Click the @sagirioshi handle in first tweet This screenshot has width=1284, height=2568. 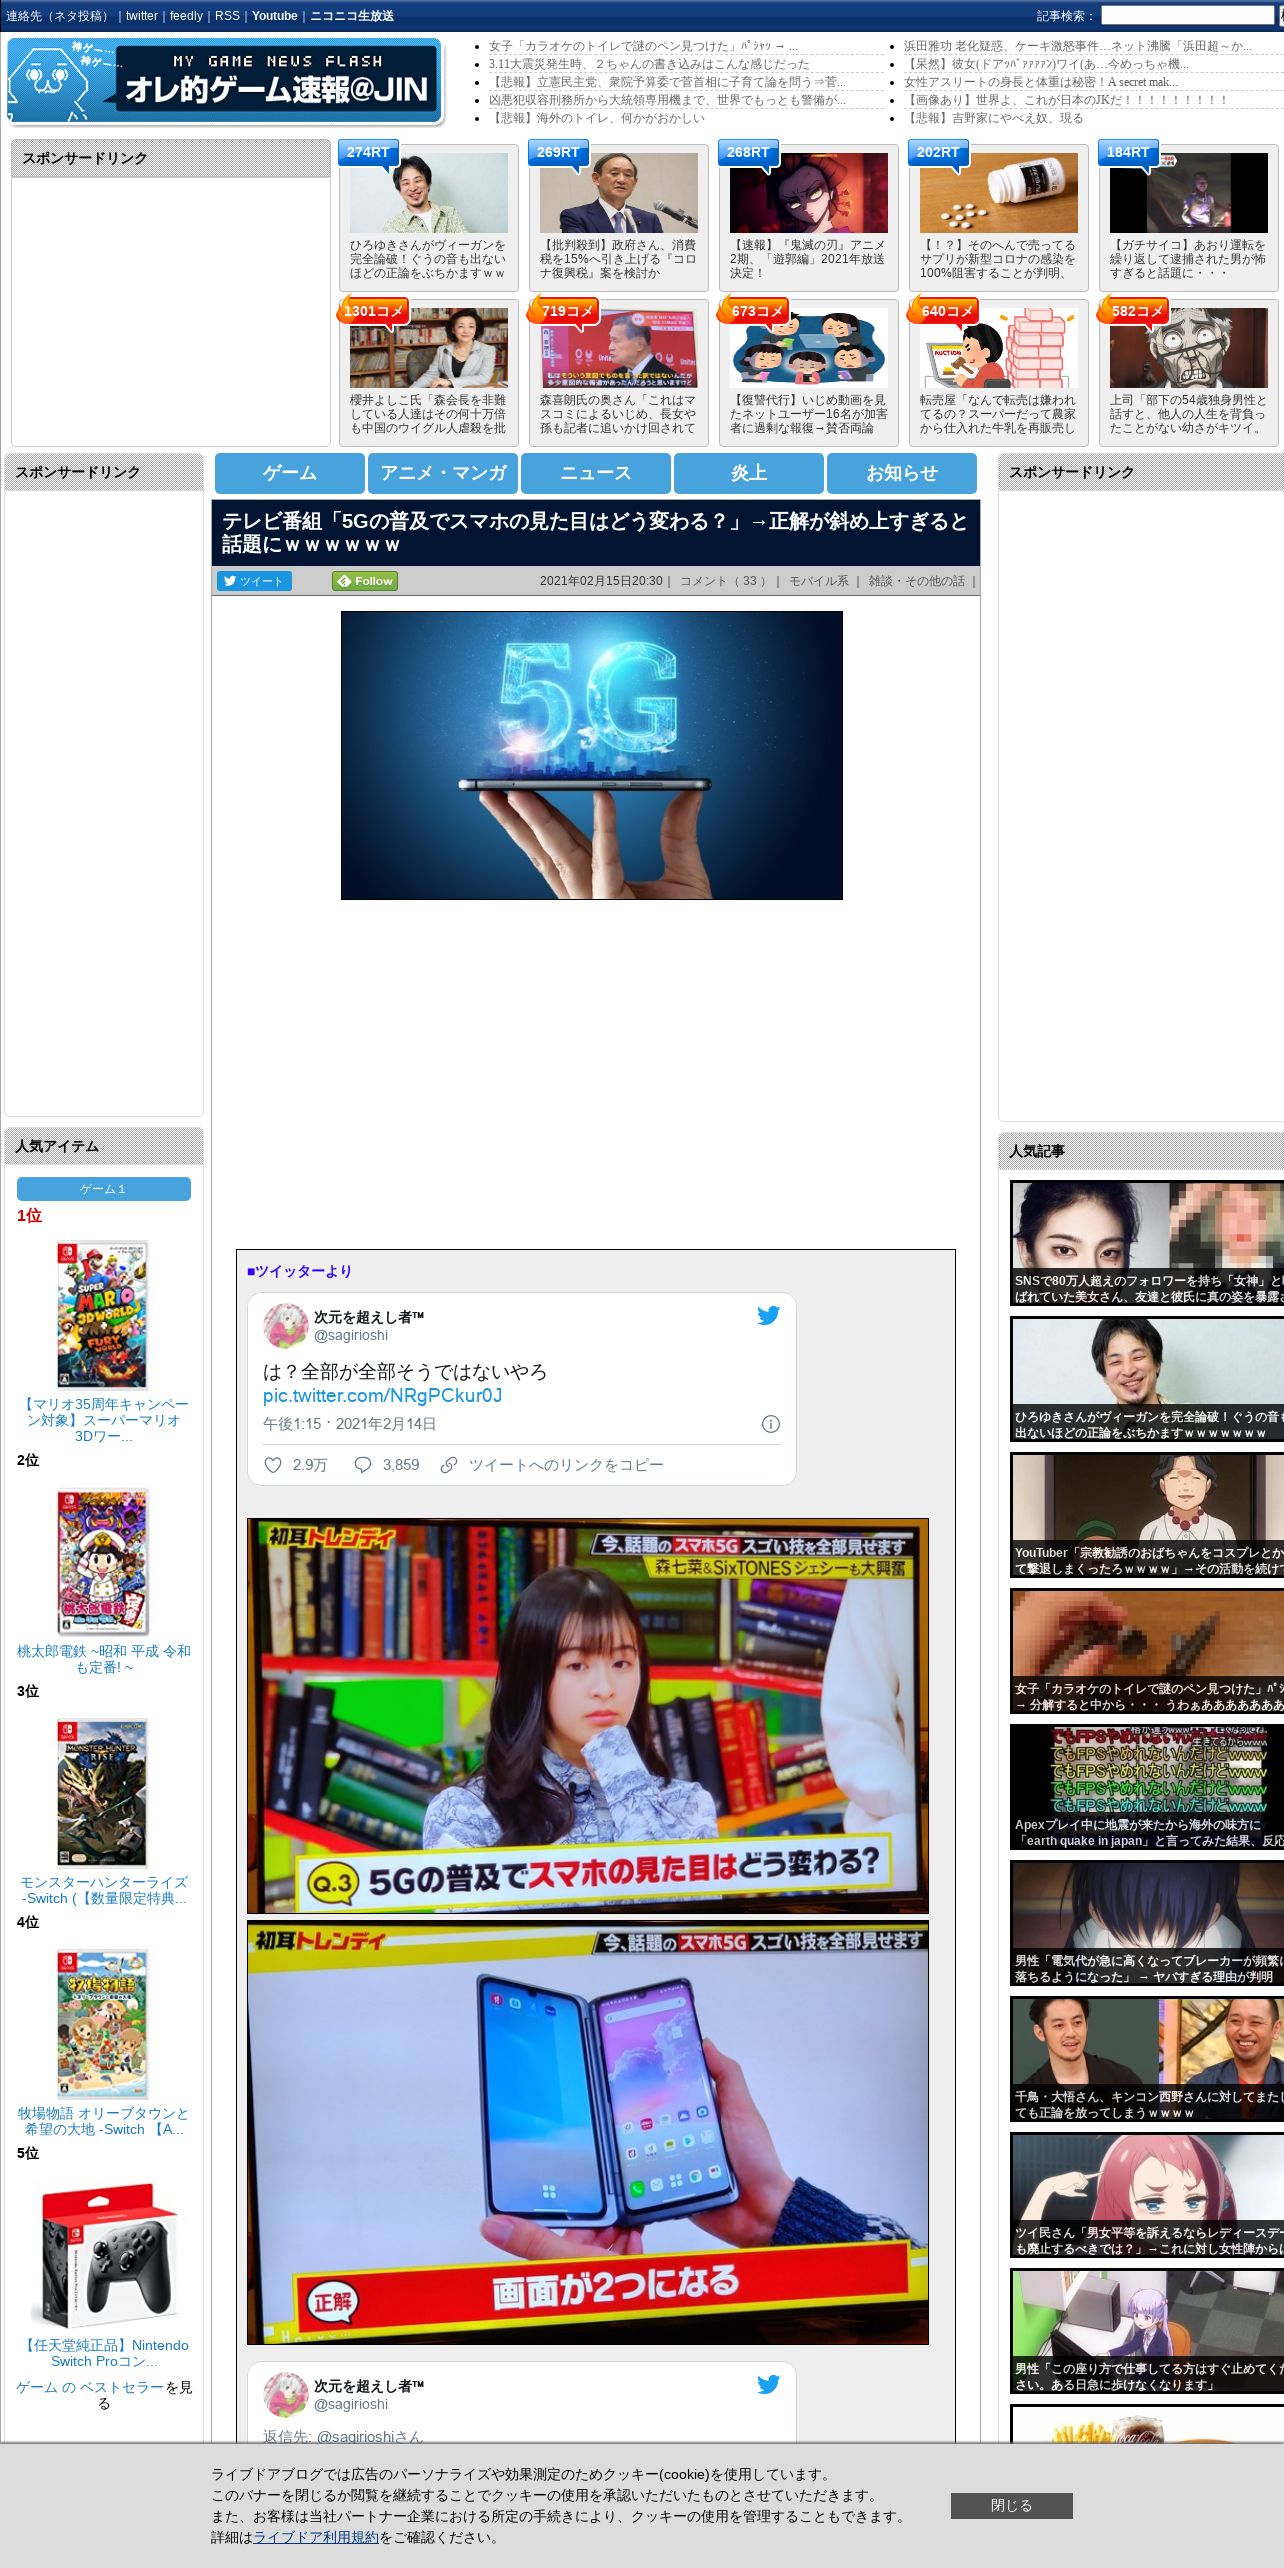click(351, 1335)
